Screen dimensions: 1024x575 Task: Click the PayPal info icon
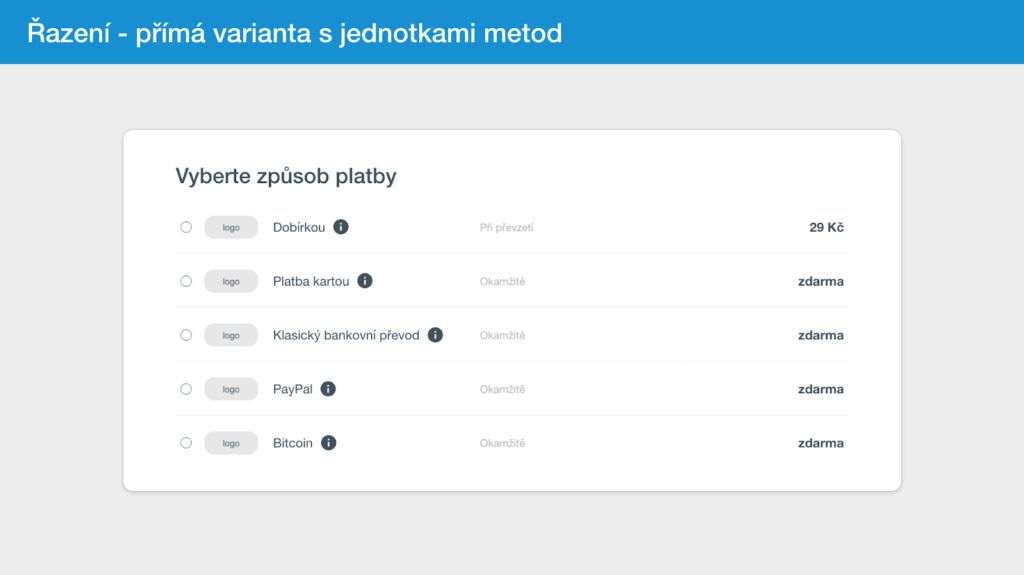[x=328, y=389]
